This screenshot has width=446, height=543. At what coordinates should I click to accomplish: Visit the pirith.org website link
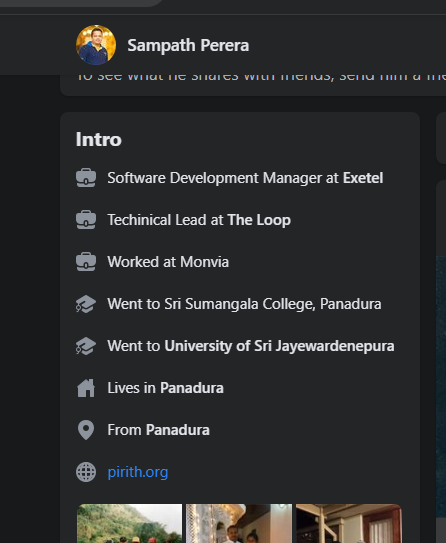(x=138, y=472)
